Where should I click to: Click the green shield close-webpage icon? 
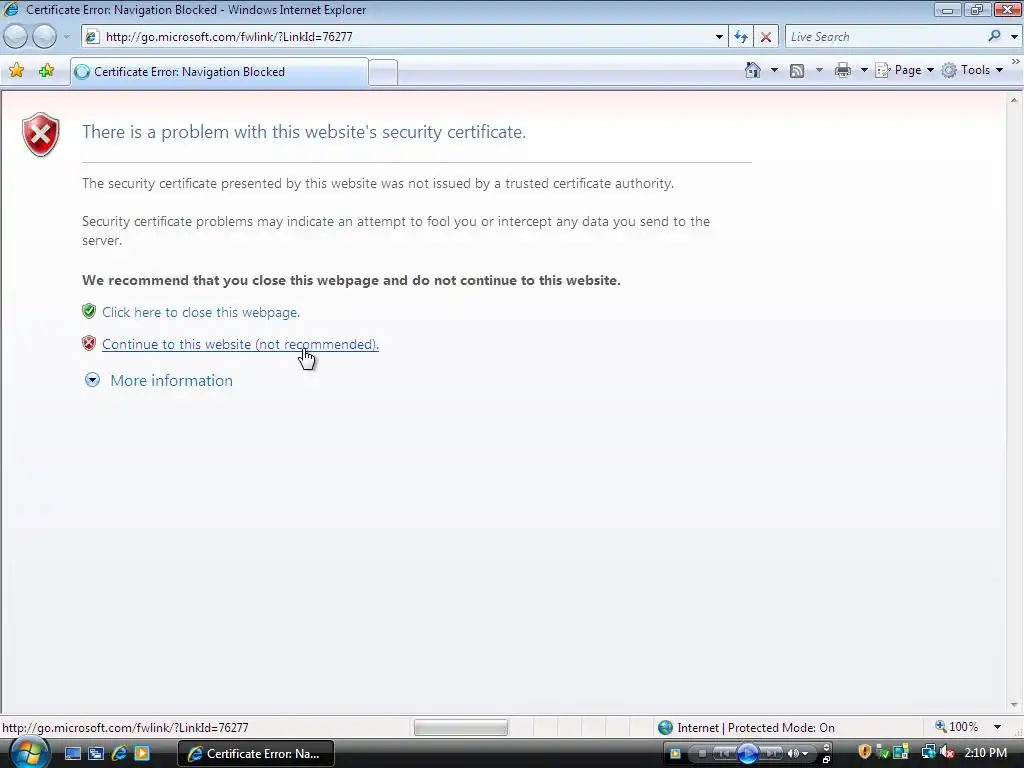(89, 311)
